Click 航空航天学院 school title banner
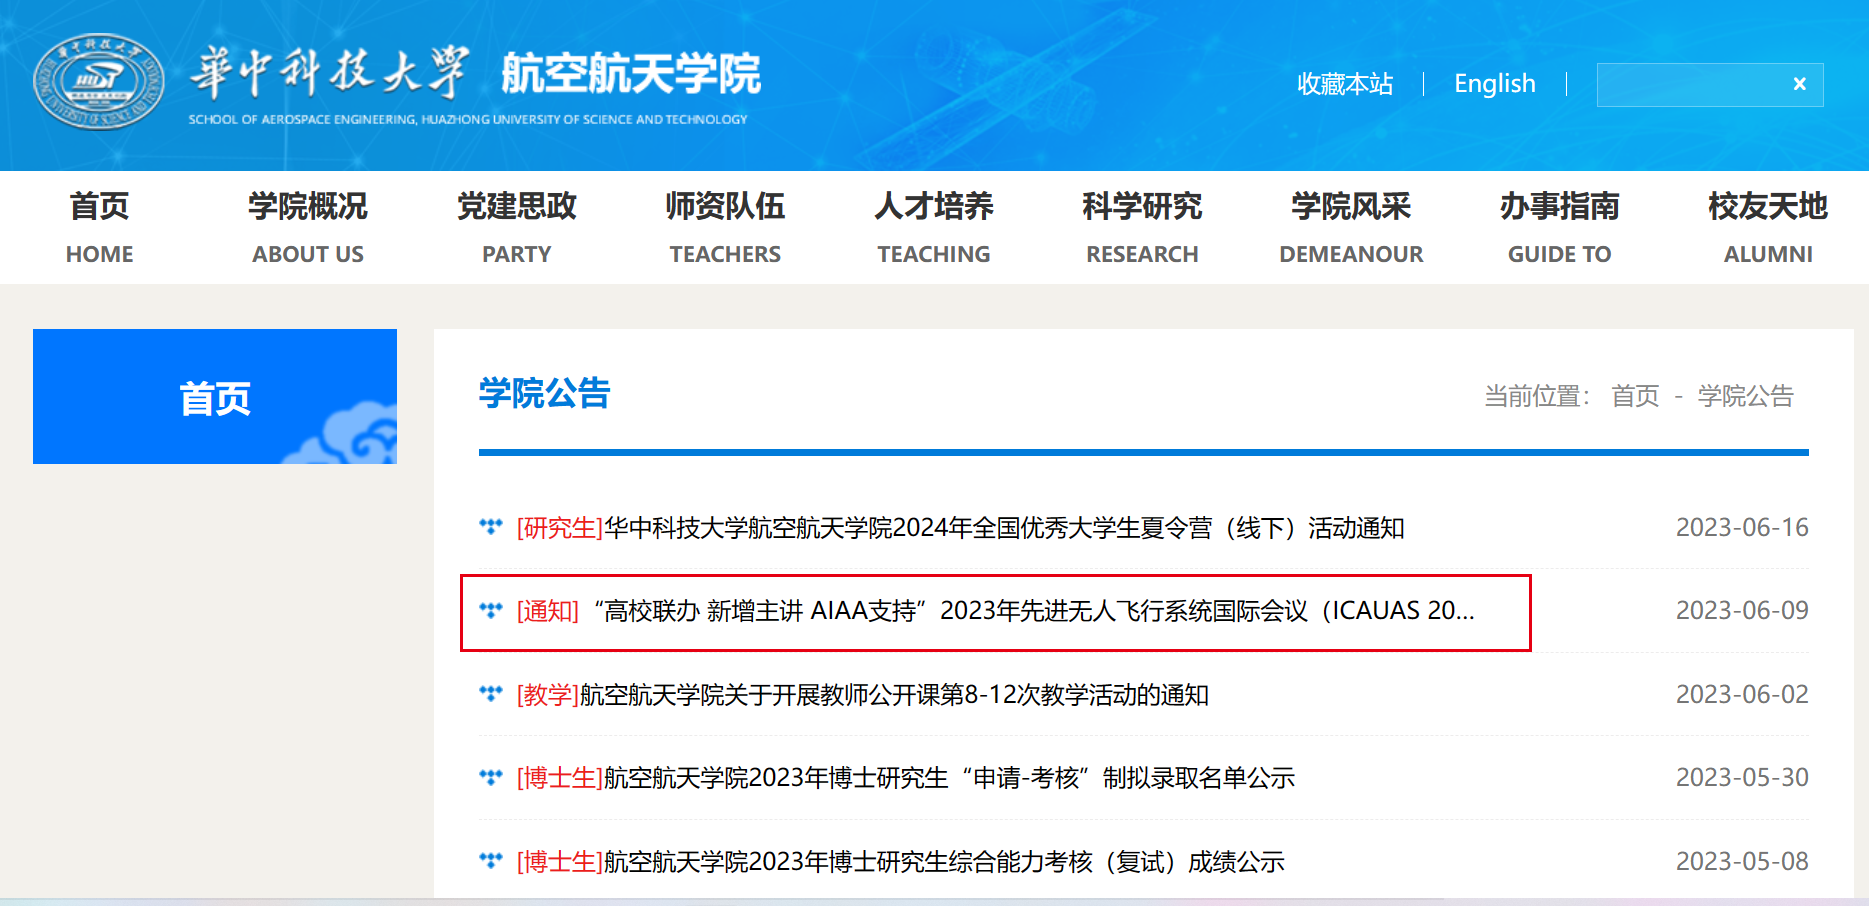The height and width of the screenshot is (906, 1869). point(631,74)
